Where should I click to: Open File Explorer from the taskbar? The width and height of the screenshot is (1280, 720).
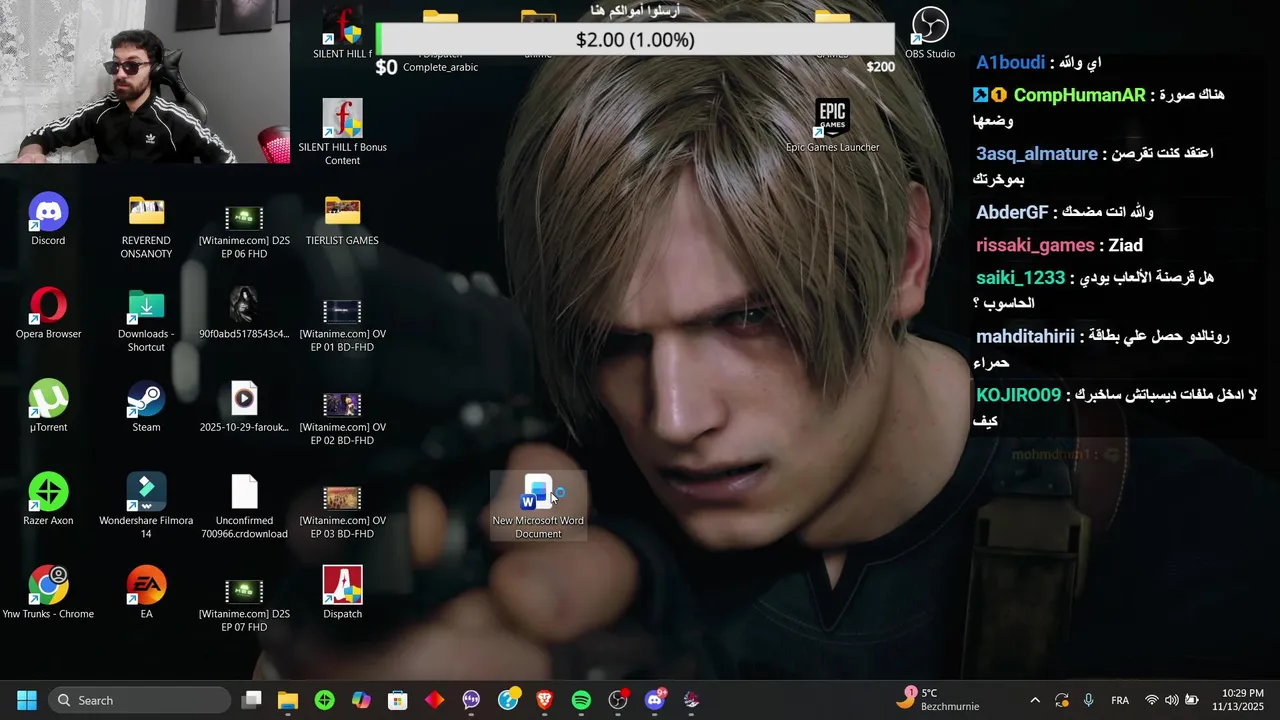tap(288, 700)
